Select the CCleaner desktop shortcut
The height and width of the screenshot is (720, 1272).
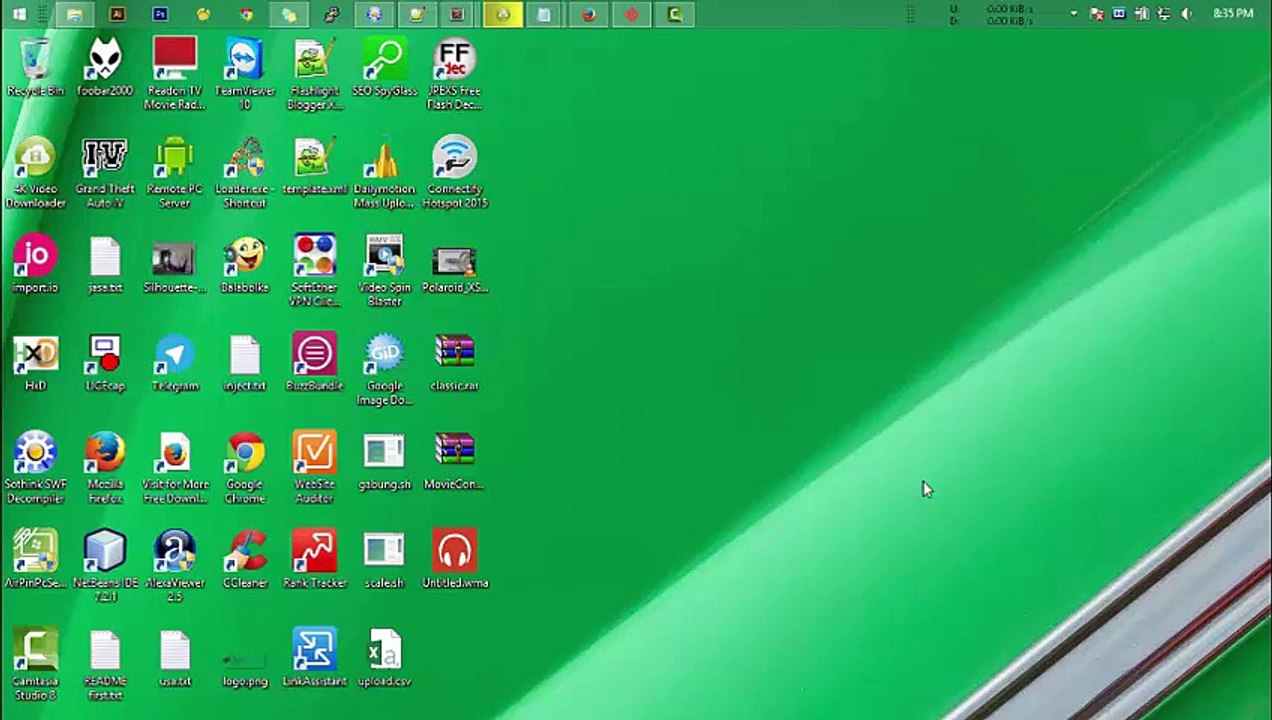[x=245, y=559]
